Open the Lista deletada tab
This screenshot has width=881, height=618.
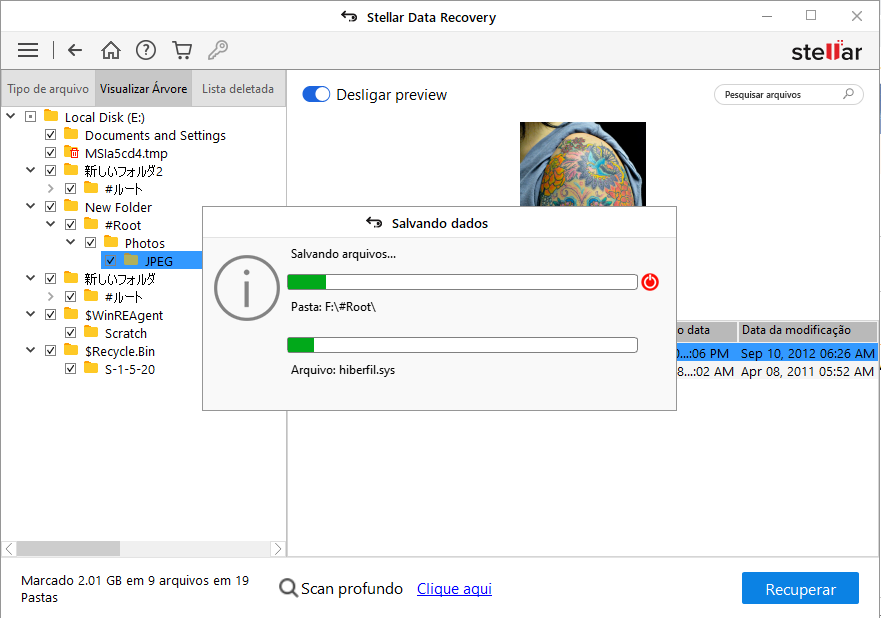coord(238,89)
